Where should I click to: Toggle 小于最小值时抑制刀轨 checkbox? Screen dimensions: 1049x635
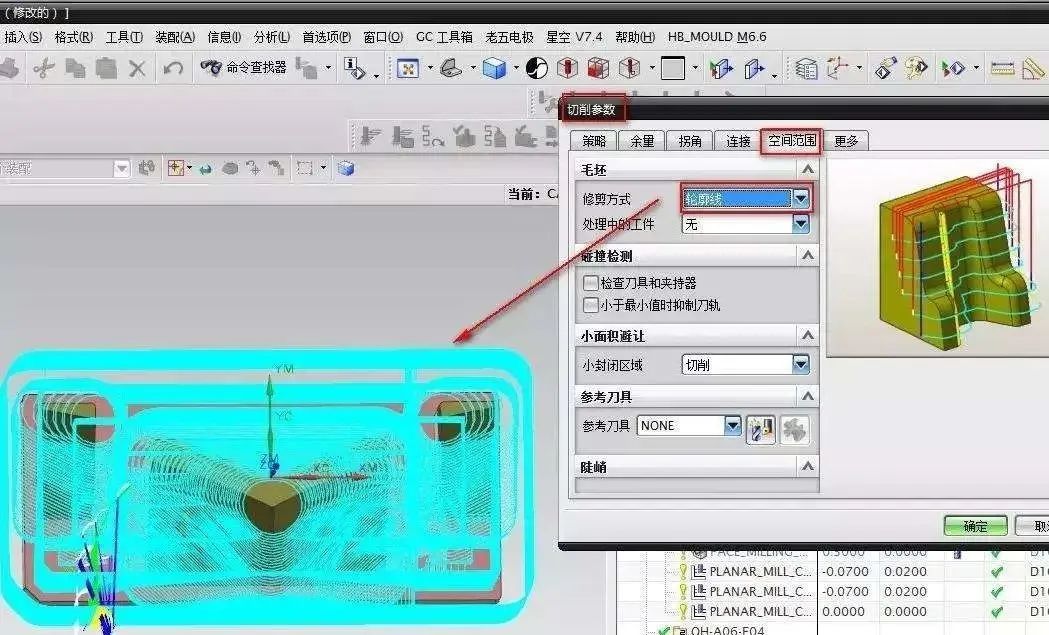(591, 305)
